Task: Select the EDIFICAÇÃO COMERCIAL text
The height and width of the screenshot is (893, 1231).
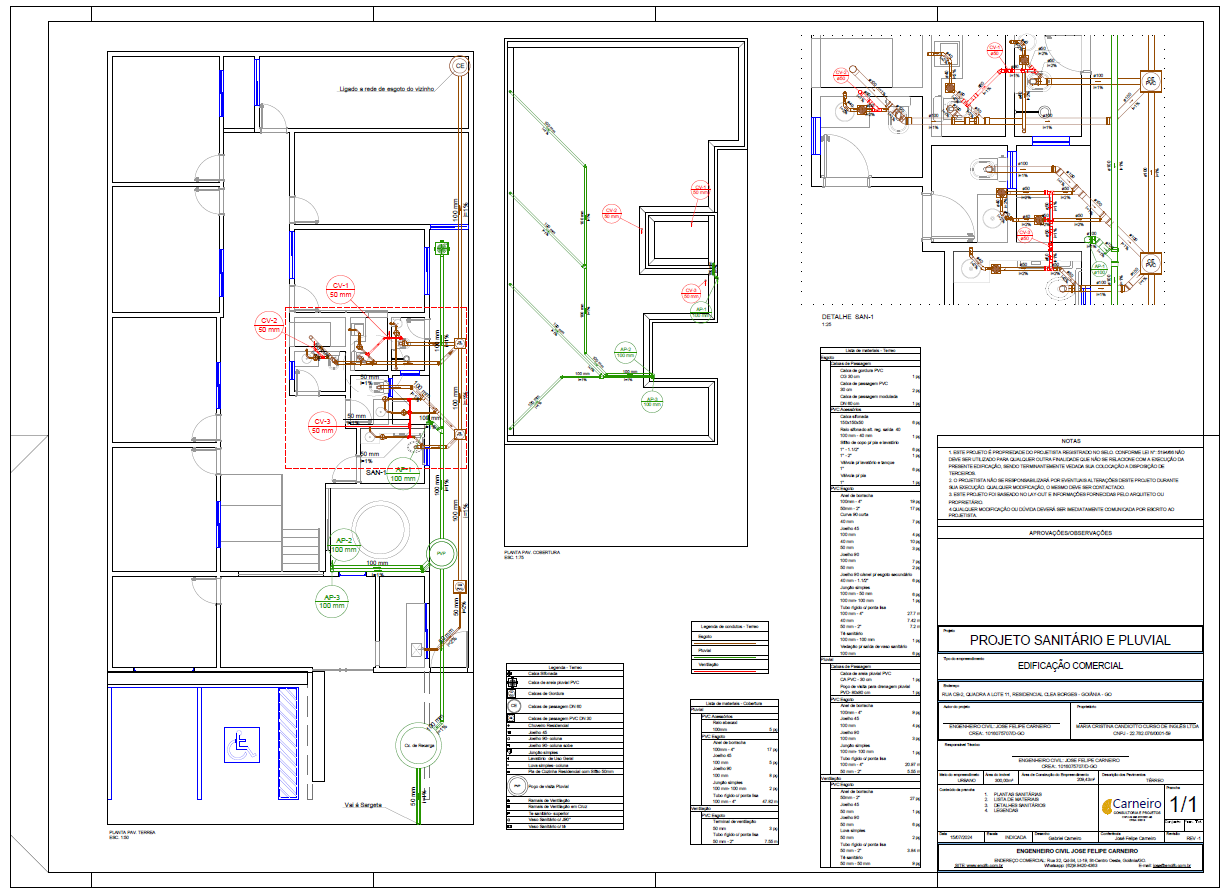Action: [x=1070, y=666]
